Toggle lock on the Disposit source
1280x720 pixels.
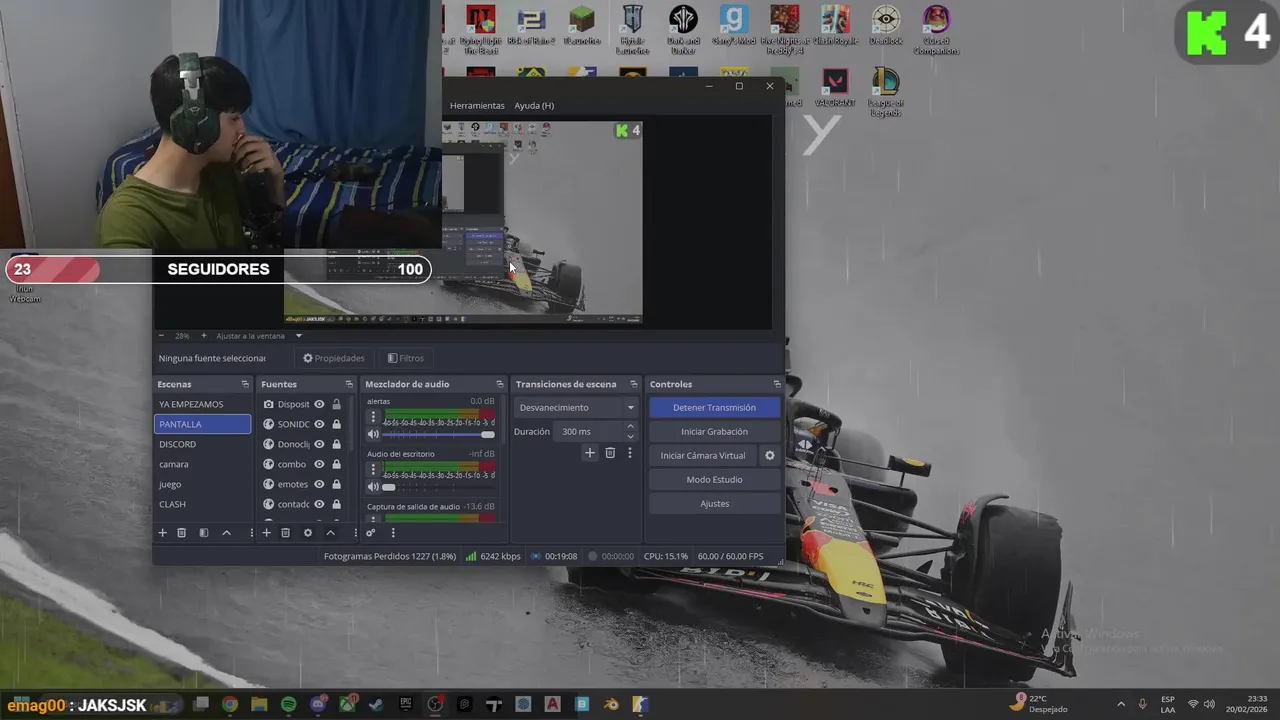pyautogui.click(x=336, y=404)
